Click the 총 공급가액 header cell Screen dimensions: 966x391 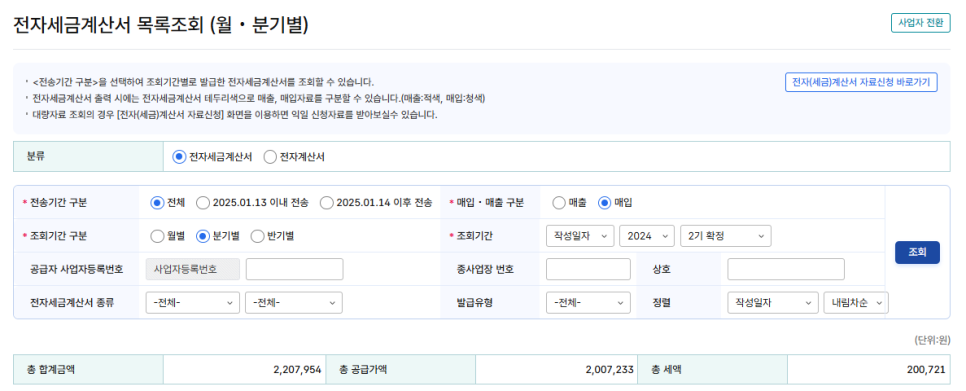click(400, 369)
